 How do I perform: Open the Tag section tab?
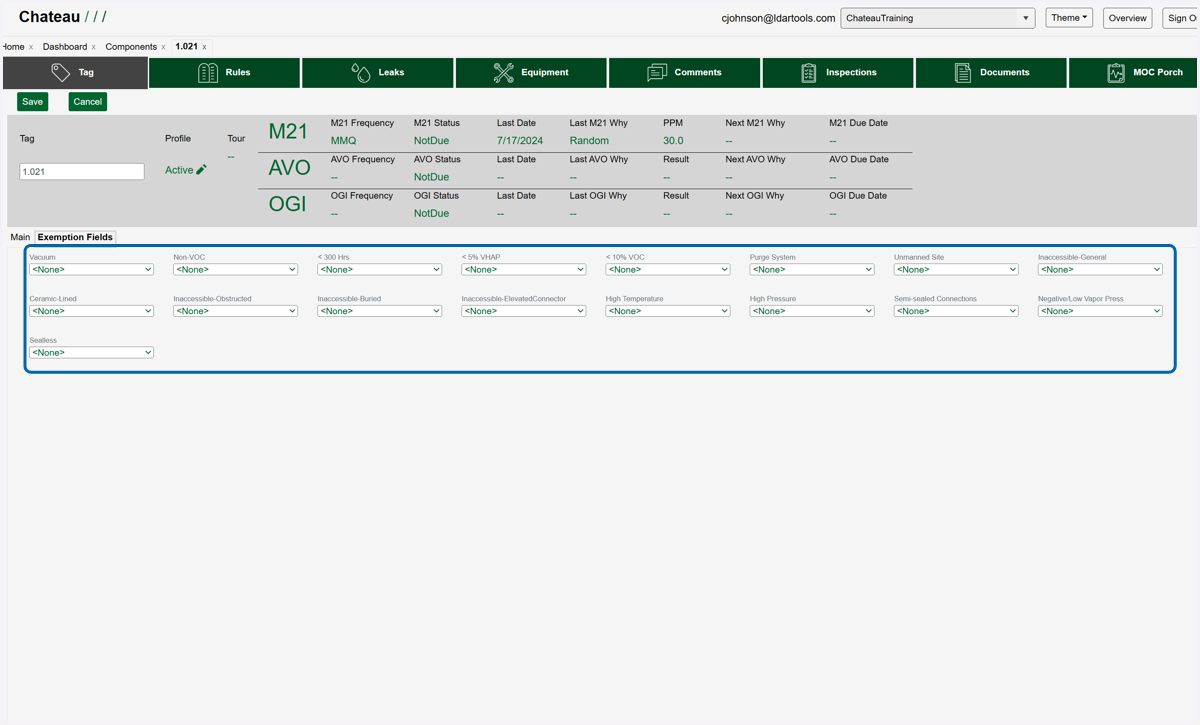point(75,73)
